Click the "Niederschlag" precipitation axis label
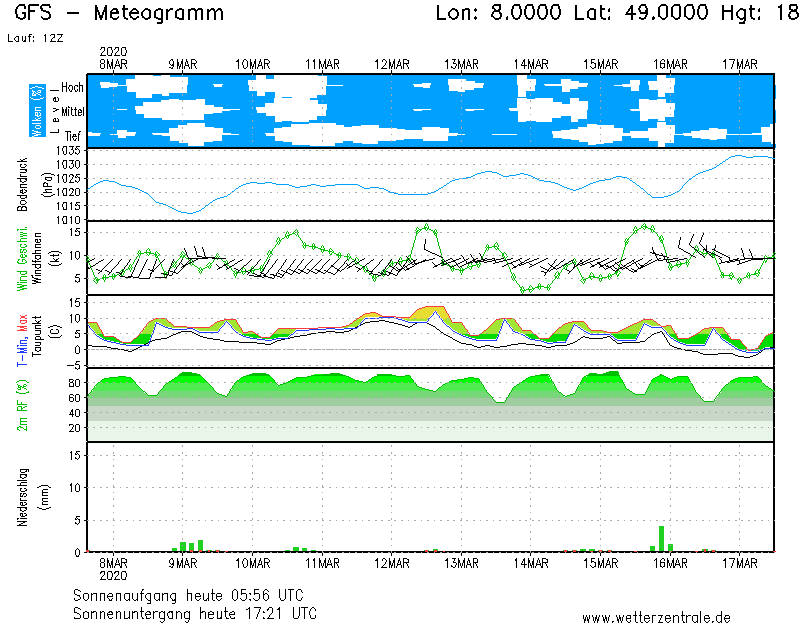The width and height of the screenshot is (800, 625). coord(22,497)
